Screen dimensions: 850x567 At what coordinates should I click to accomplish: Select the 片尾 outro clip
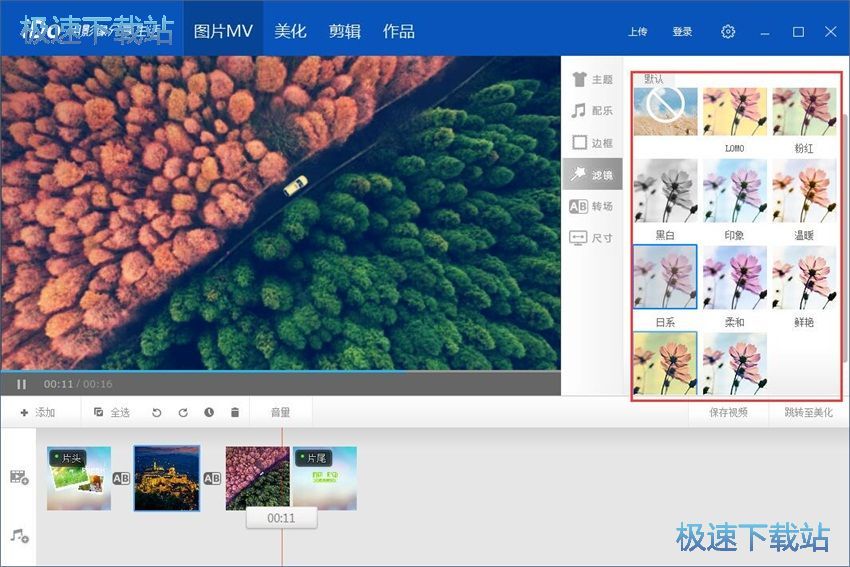coord(325,478)
